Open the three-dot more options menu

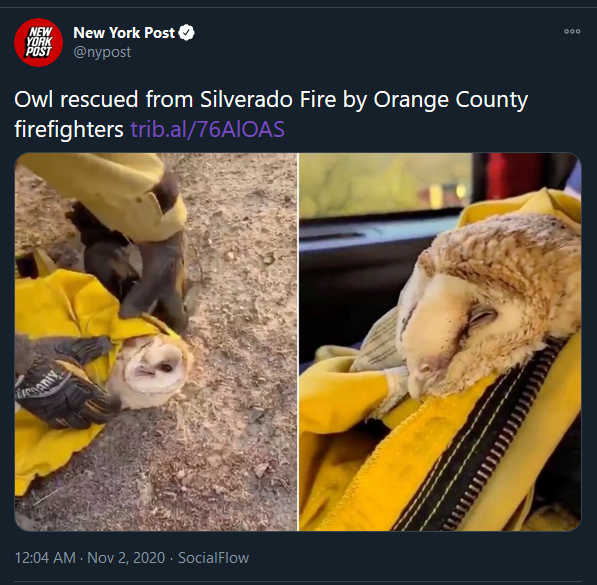tap(572, 32)
